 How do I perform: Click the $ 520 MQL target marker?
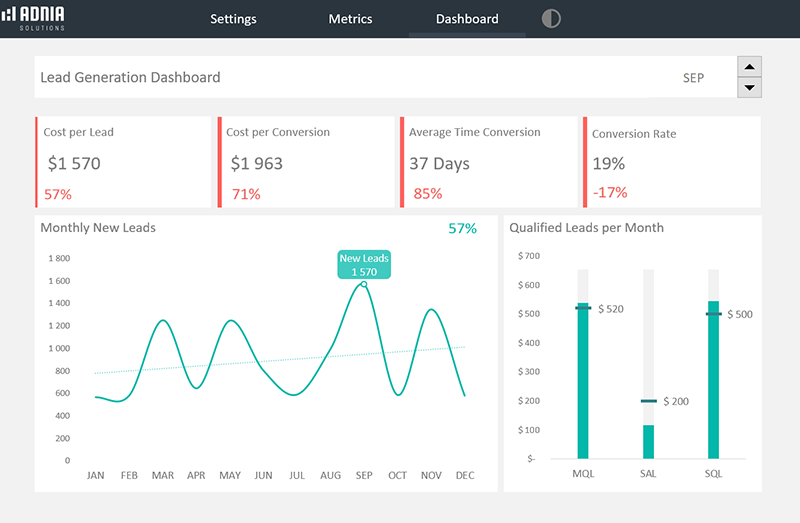[583, 308]
